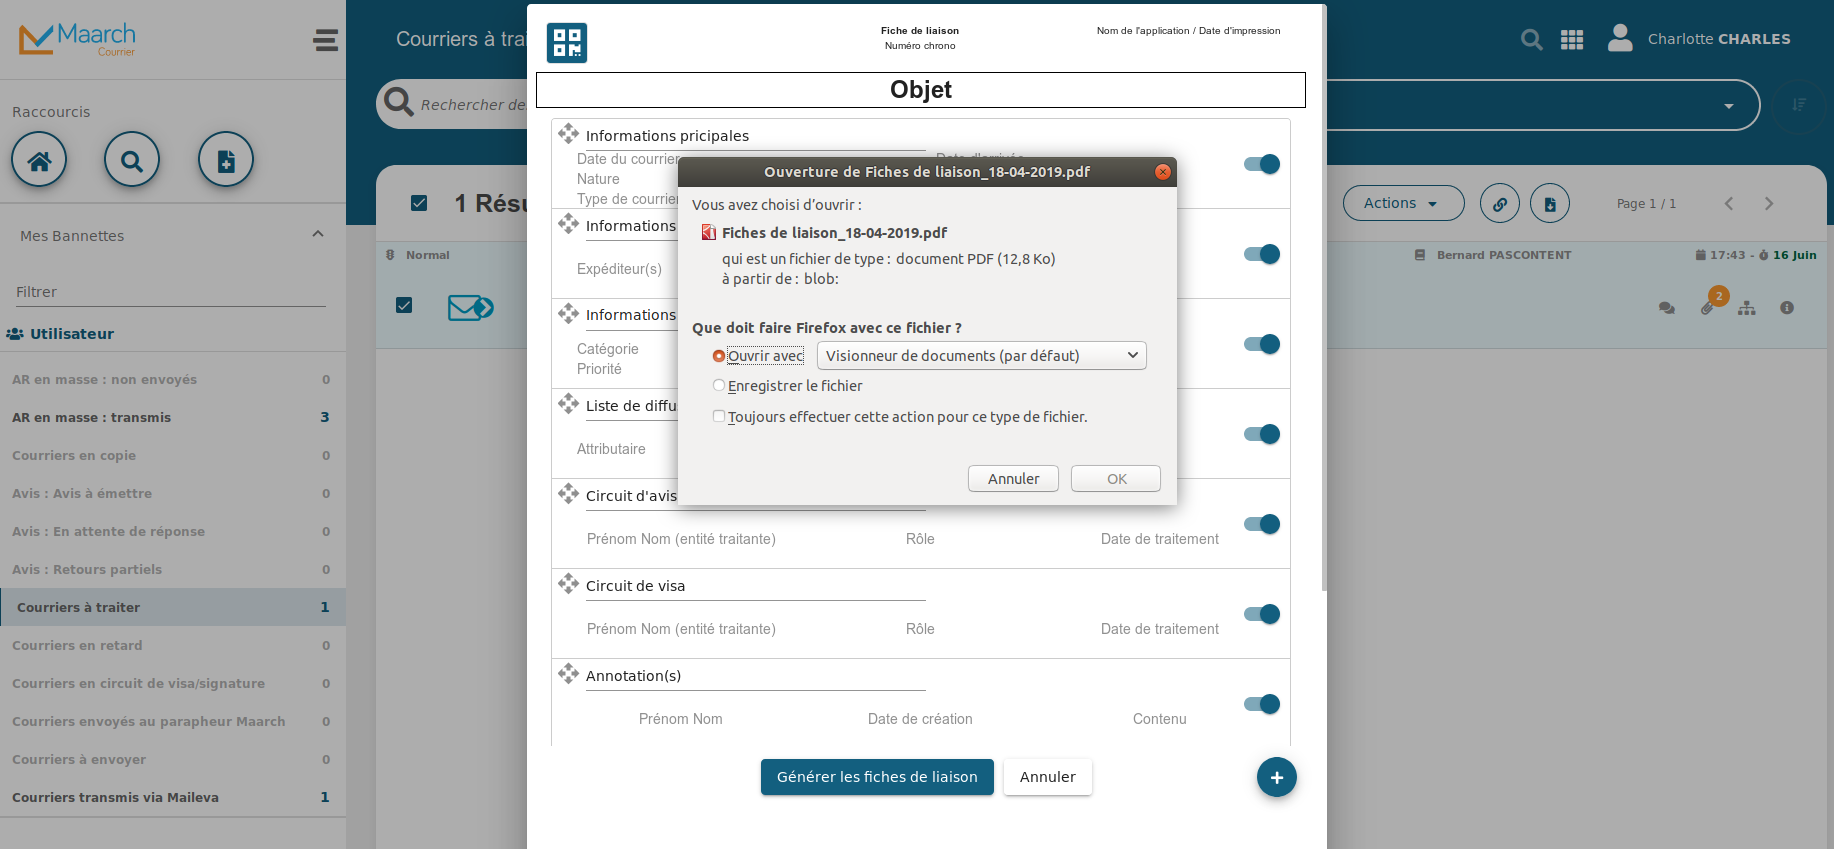This screenshot has height=849, width=1834.
Task: Open the info icon on the mail row
Action: click(1787, 308)
